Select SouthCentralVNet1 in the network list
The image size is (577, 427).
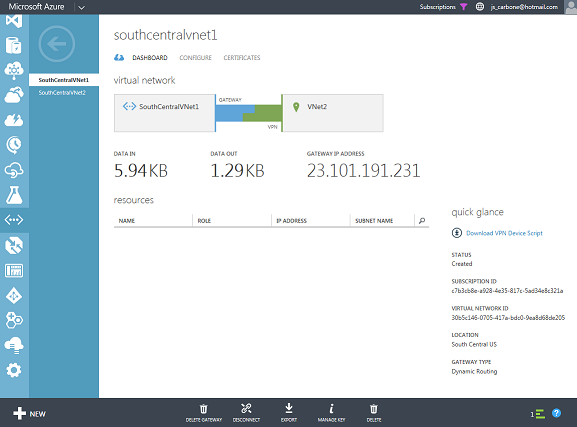click(x=64, y=80)
